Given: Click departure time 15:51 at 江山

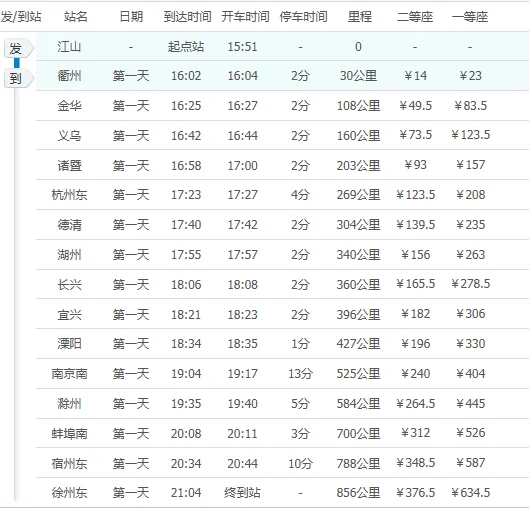Looking at the screenshot, I should click(x=243, y=47).
